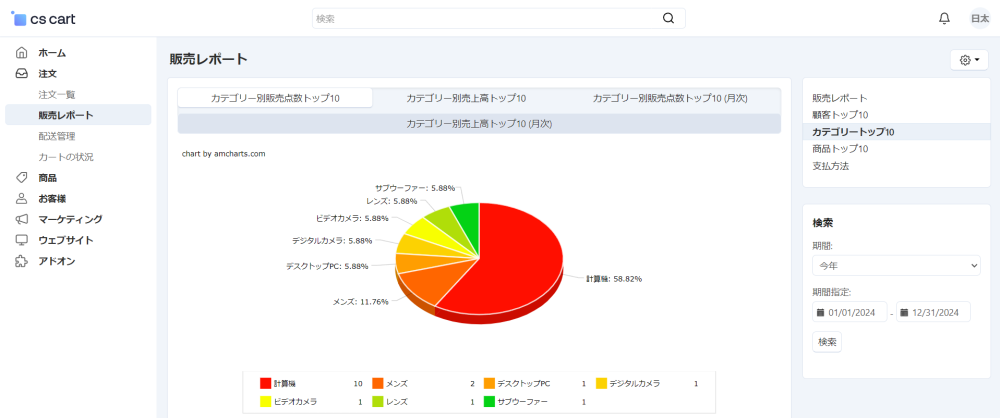
Task: Click the calendar icon for start date
Action: [821, 313]
